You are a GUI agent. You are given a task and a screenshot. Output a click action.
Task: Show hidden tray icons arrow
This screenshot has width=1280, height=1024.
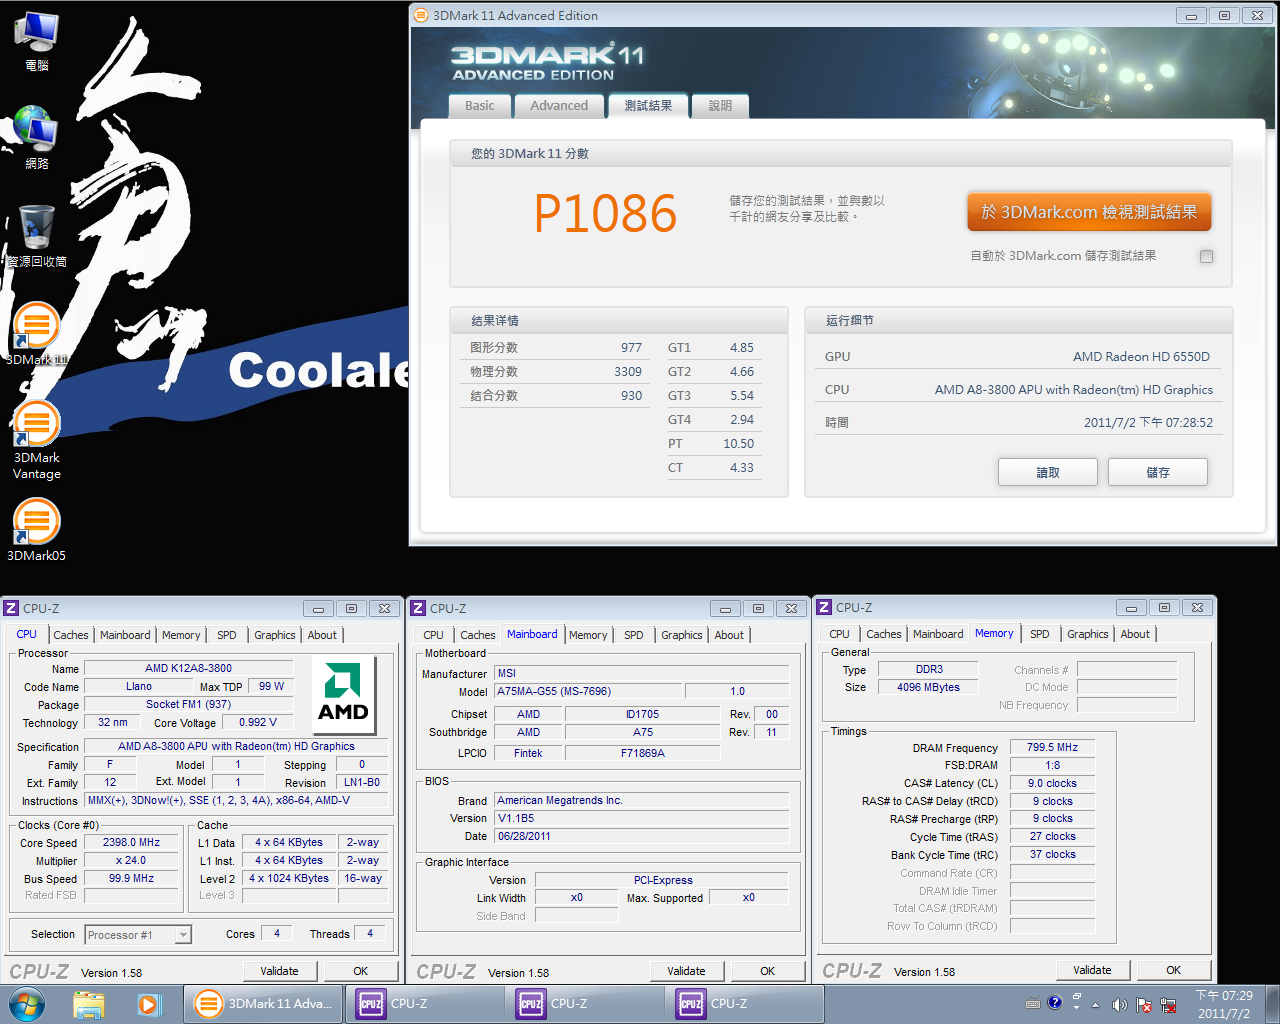tap(1095, 1004)
